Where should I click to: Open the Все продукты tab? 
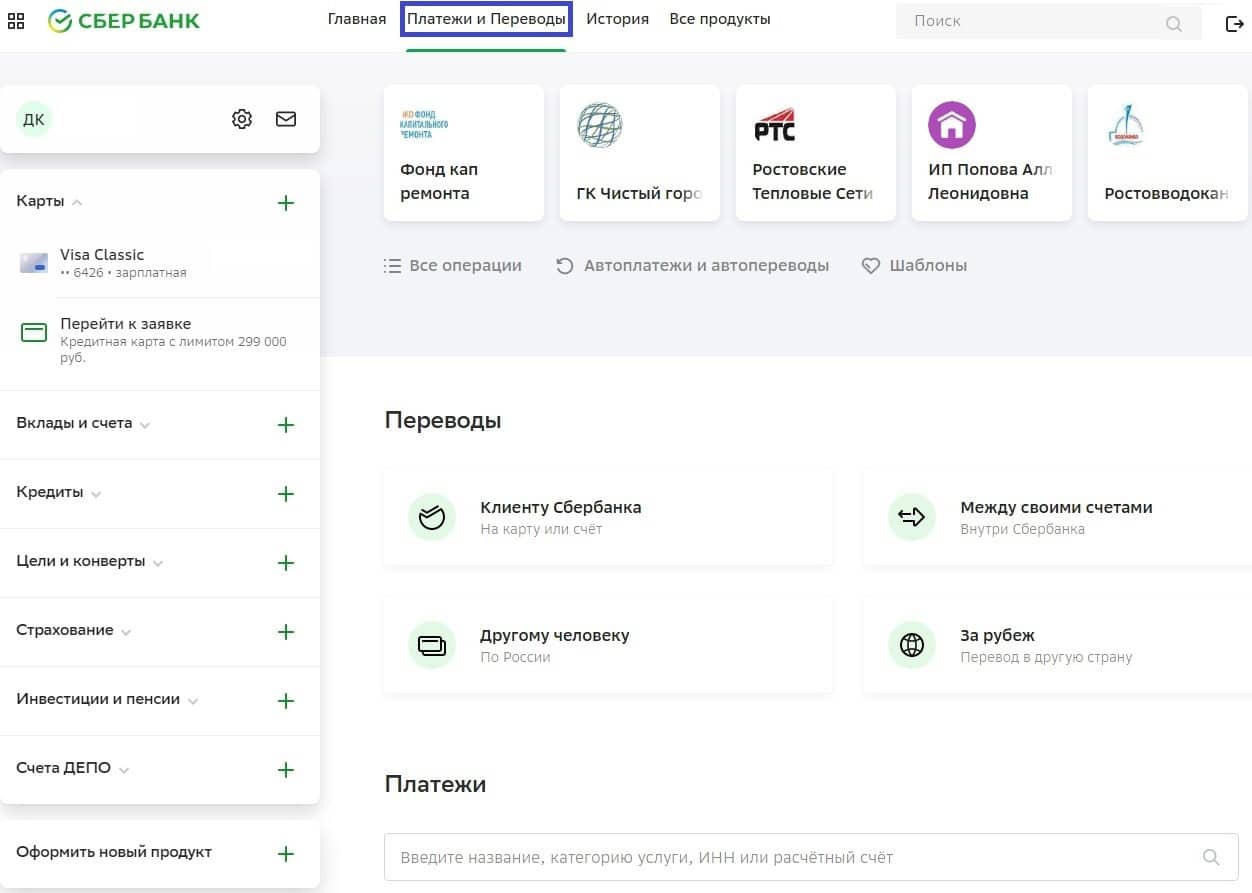point(719,19)
